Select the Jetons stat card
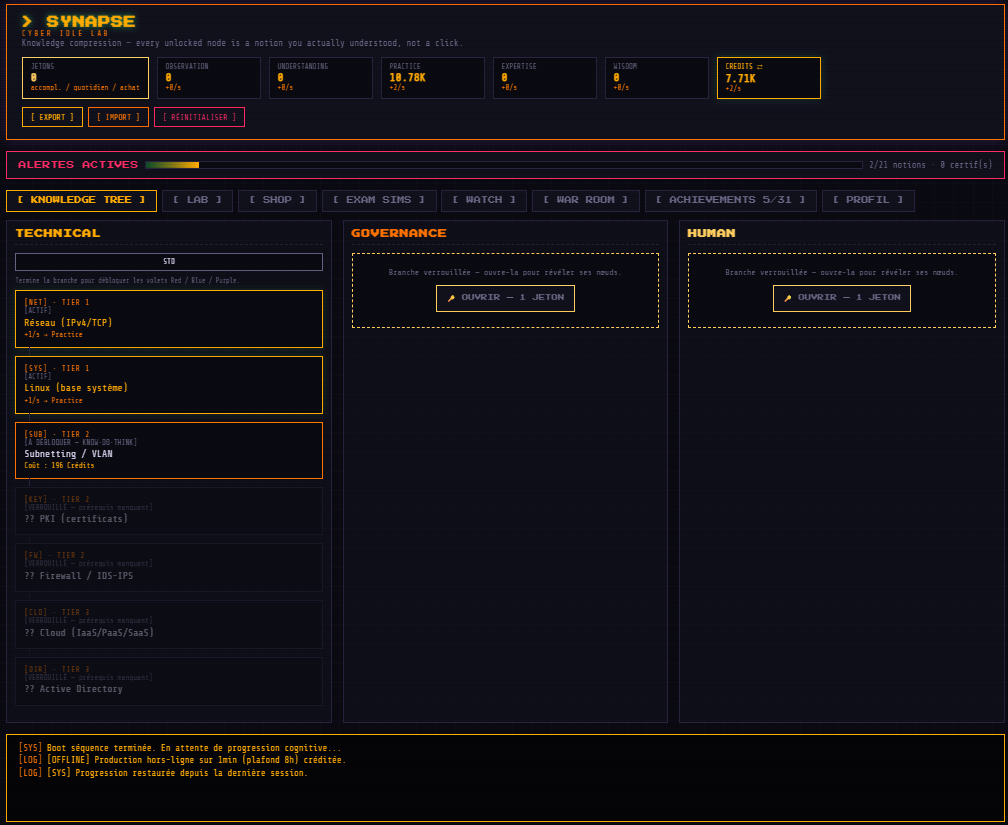1008x825 pixels. point(86,78)
